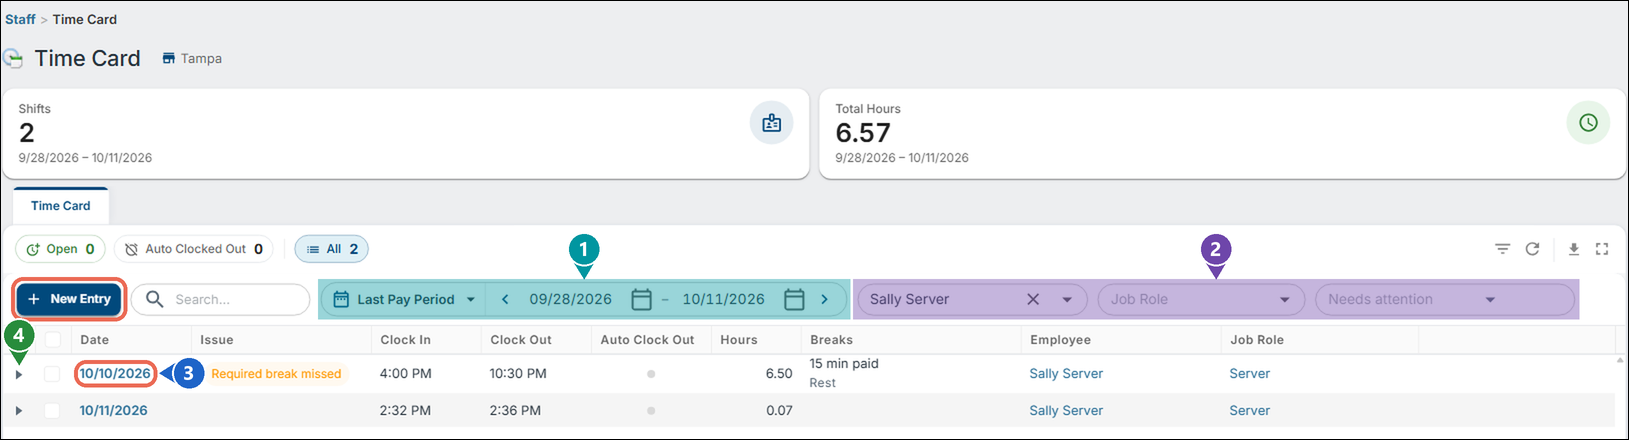Select the 10/11/2026 row checkbox

pyautogui.click(x=52, y=411)
